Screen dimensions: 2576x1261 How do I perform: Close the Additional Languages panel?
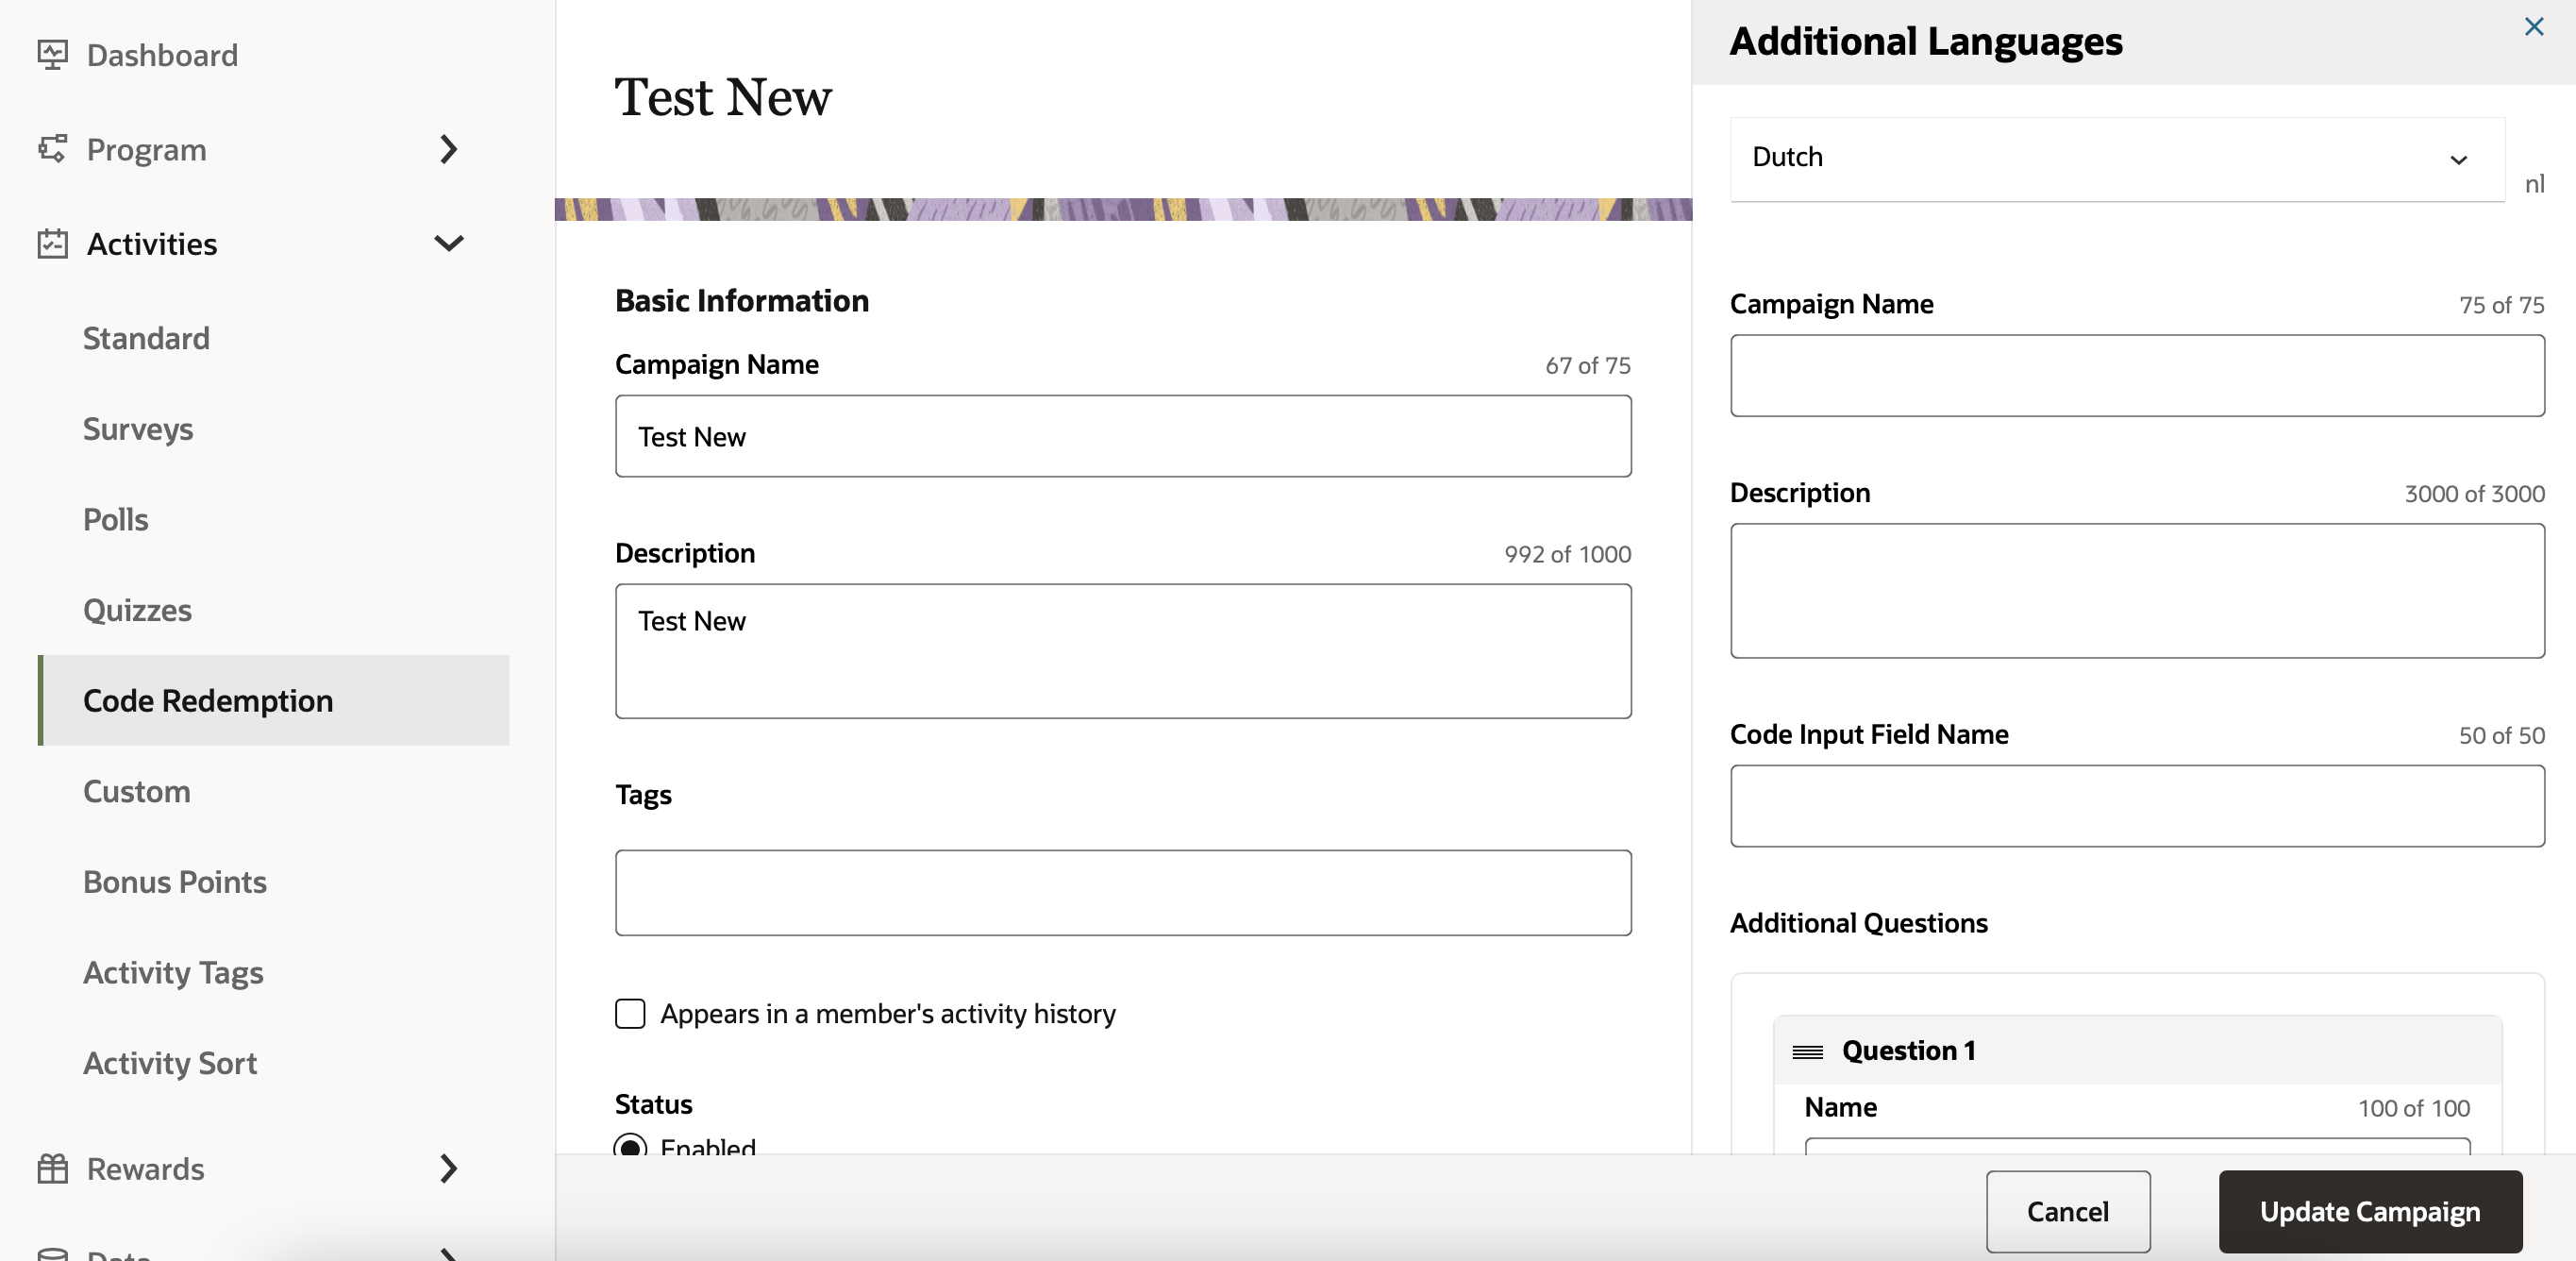2533,27
